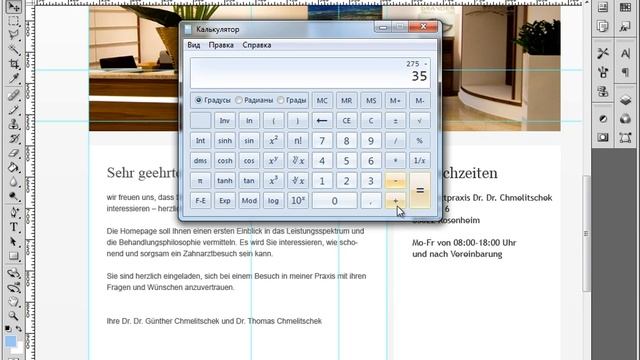
Task: Select the Clone Stamp tool
Action: click(13, 124)
